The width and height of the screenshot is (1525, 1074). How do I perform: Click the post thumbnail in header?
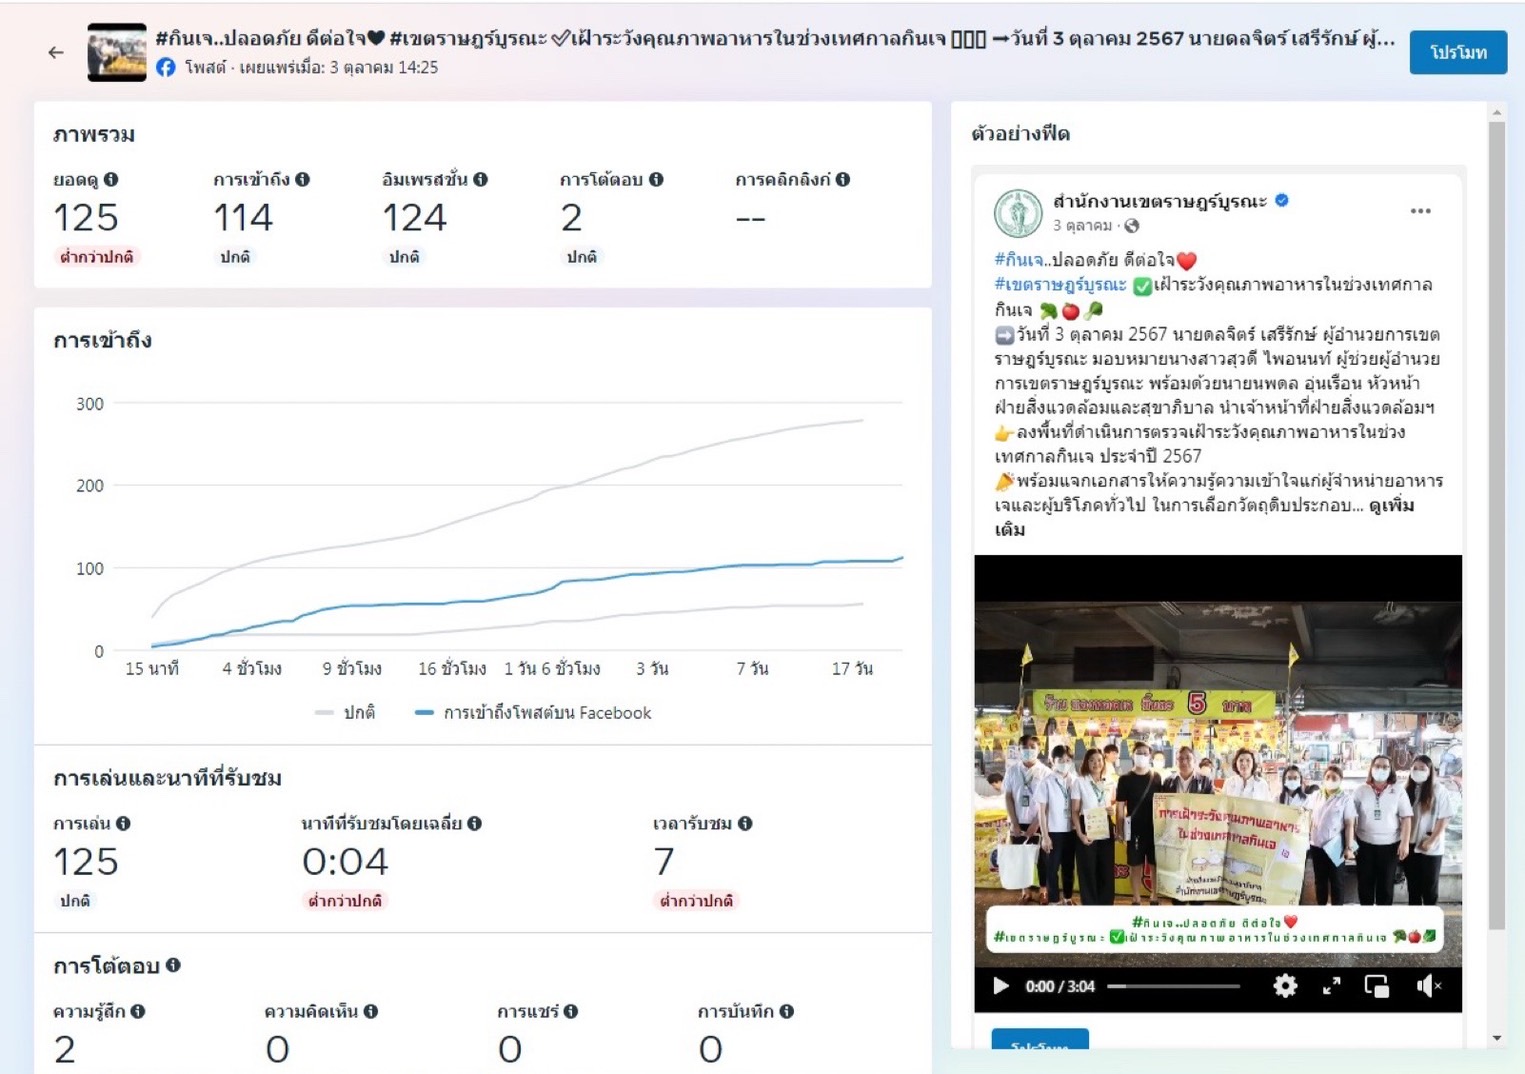click(117, 52)
